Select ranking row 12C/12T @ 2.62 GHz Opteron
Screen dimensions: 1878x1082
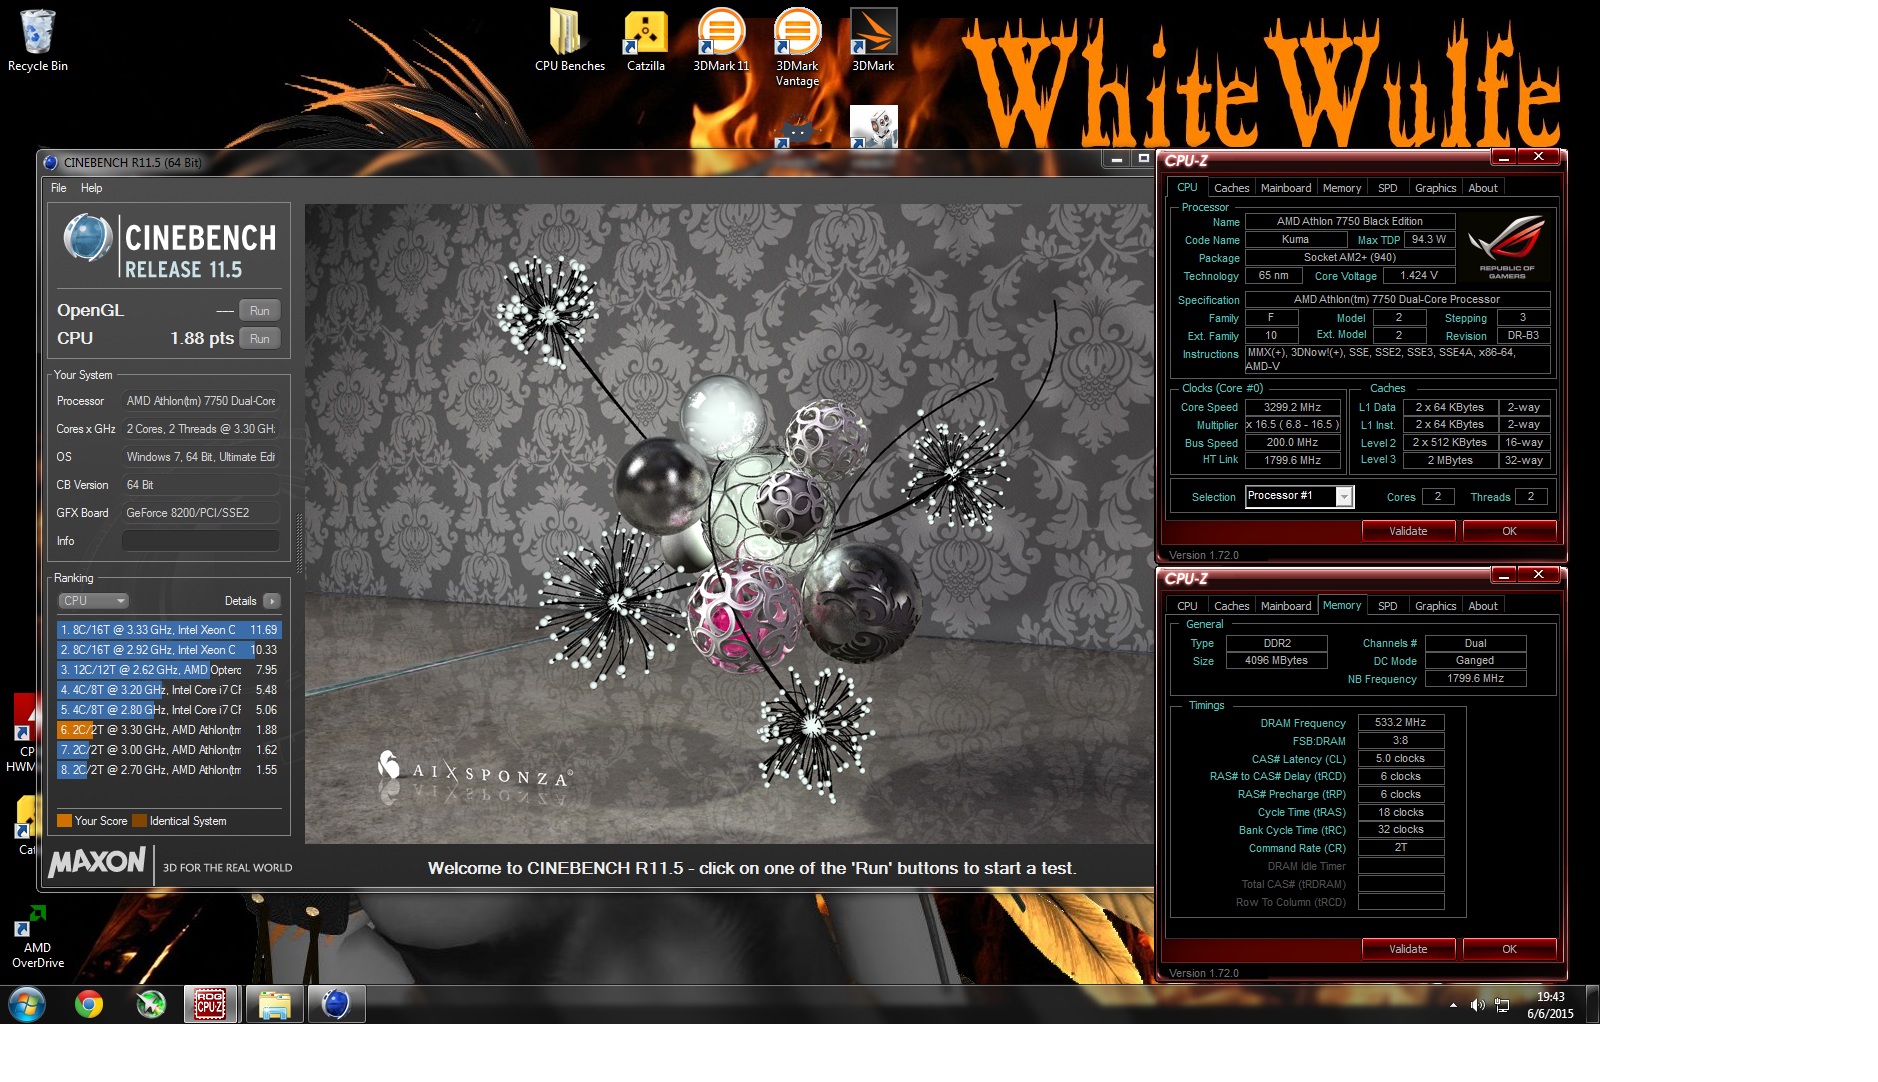tap(169, 670)
